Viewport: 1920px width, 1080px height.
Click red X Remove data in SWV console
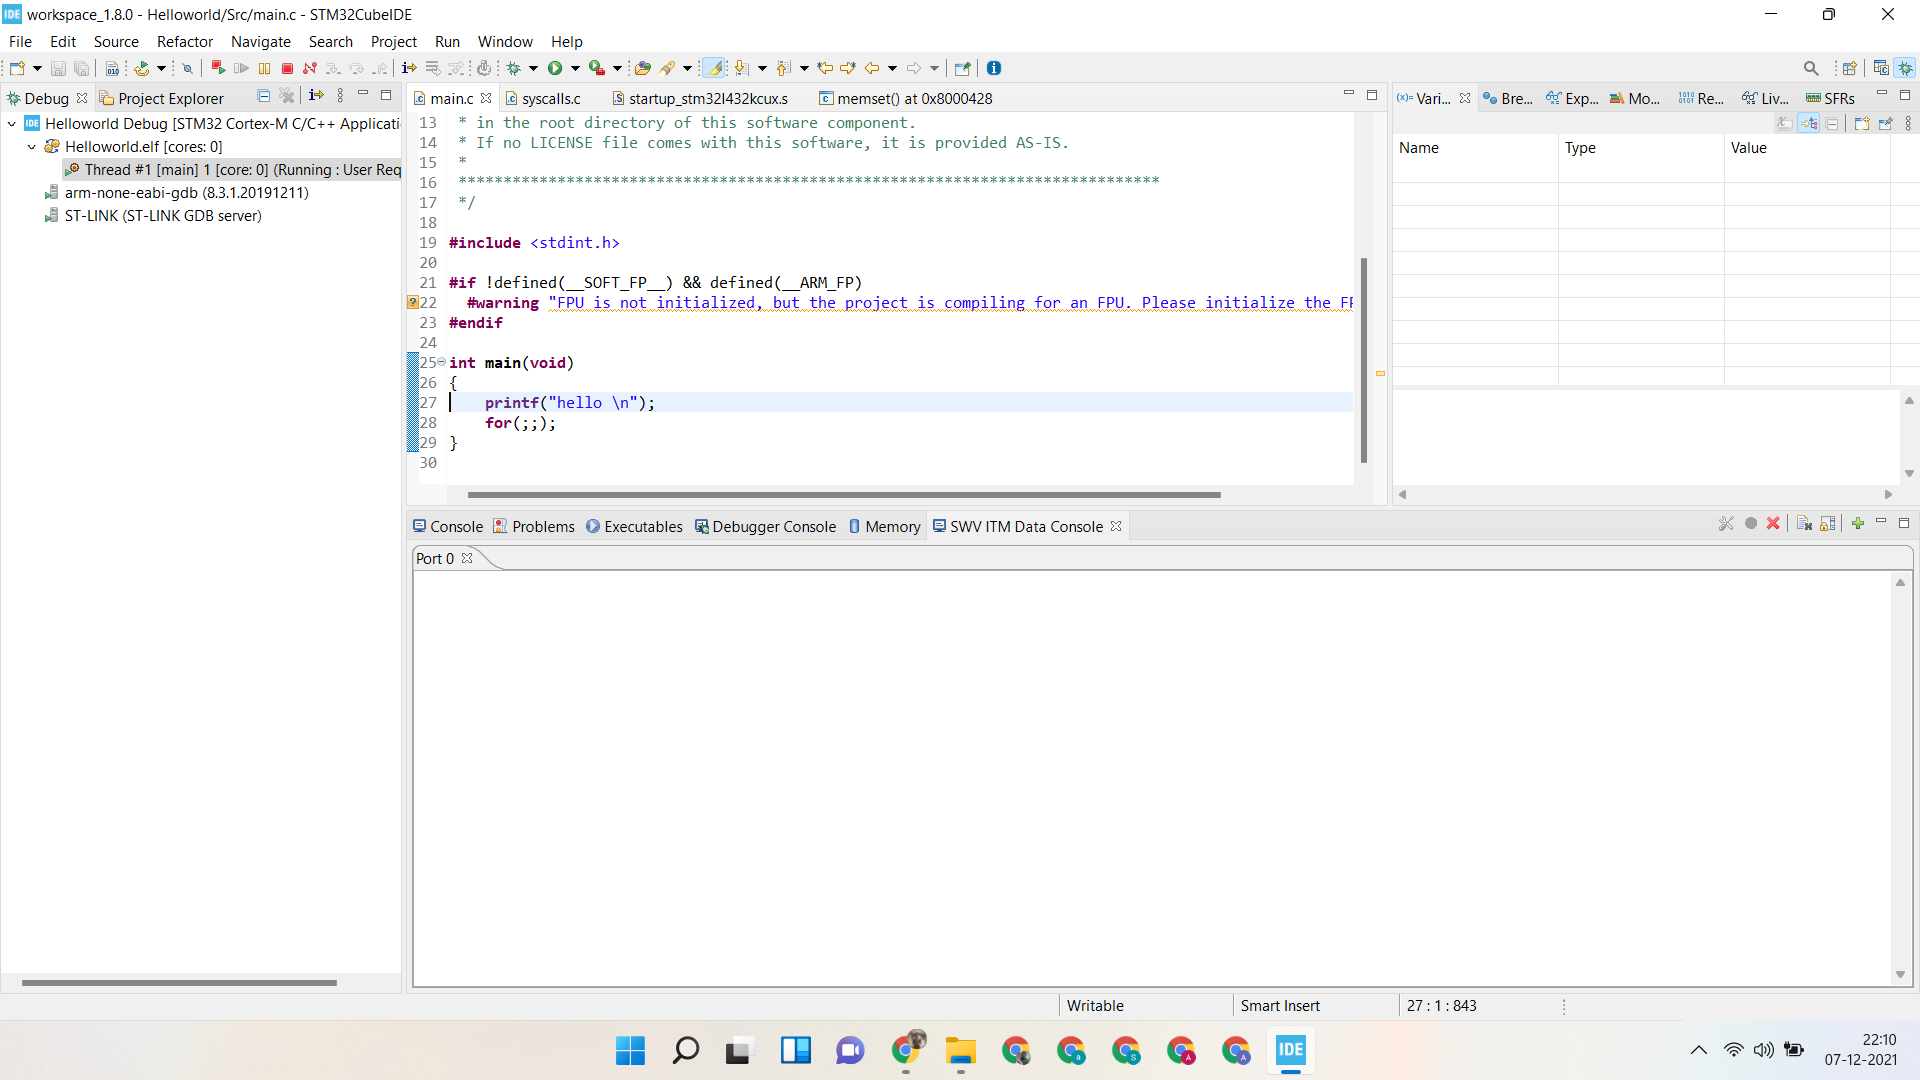coord(1773,523)
